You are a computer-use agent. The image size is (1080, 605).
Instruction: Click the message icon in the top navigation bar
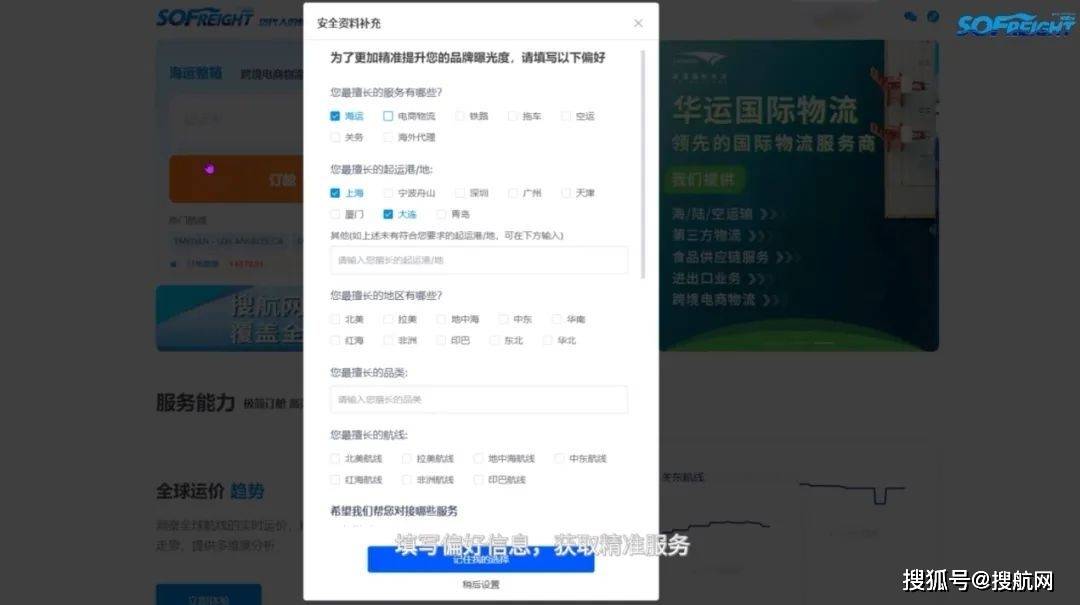pyautogui.click(x=909, y=16)
